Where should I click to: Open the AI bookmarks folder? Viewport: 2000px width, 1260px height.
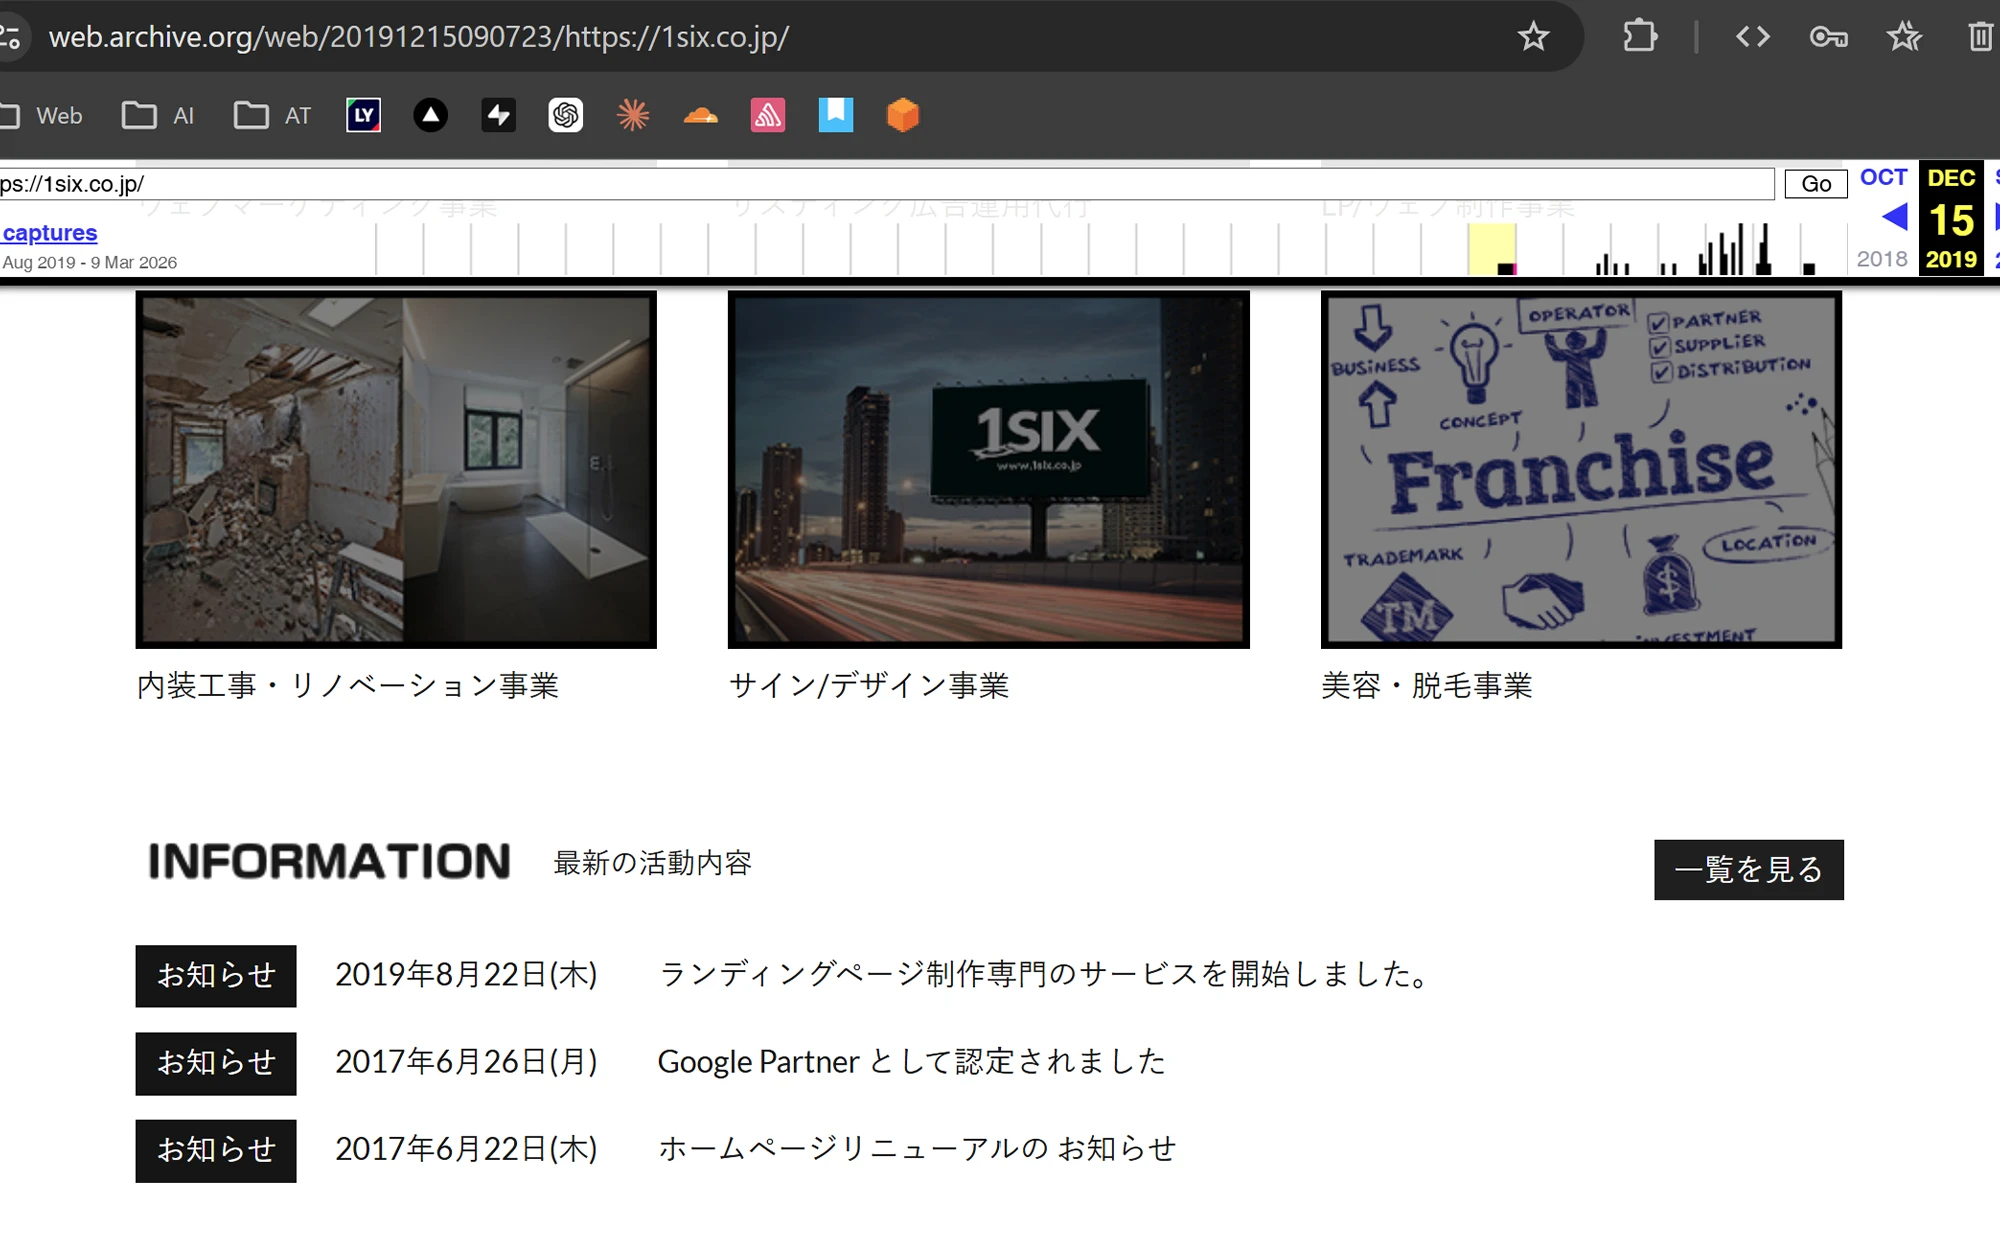point(158,116)
